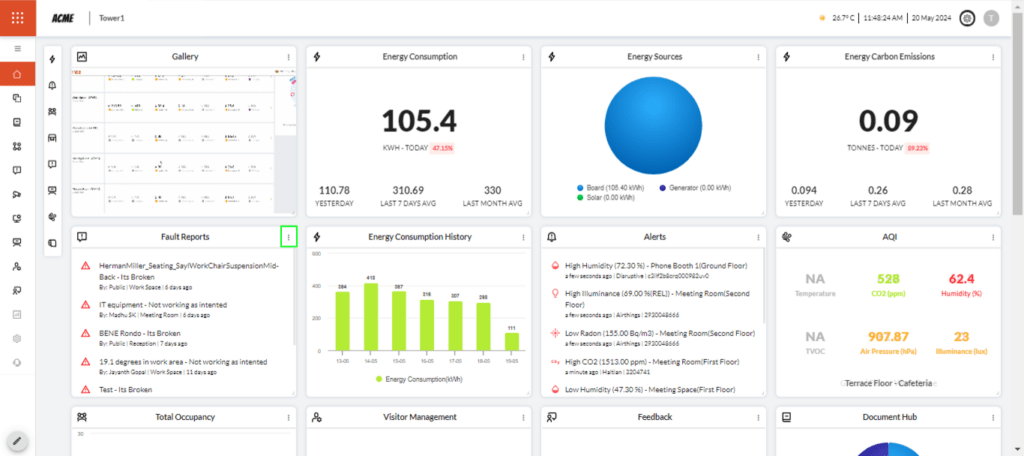1024x456 pixels.
Task: Toggle Generator legend item in Energy Sources
Action: [696, 187]
